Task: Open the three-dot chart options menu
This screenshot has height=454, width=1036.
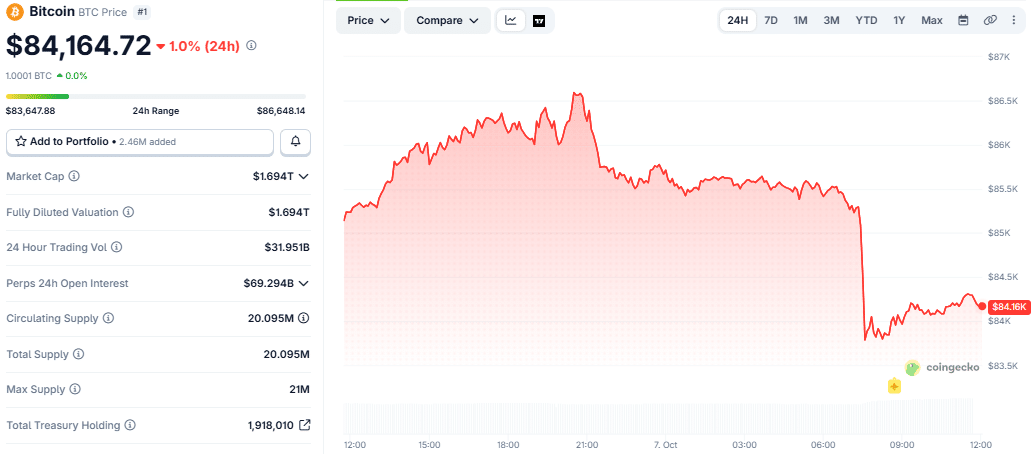Action: (1014, 20)
